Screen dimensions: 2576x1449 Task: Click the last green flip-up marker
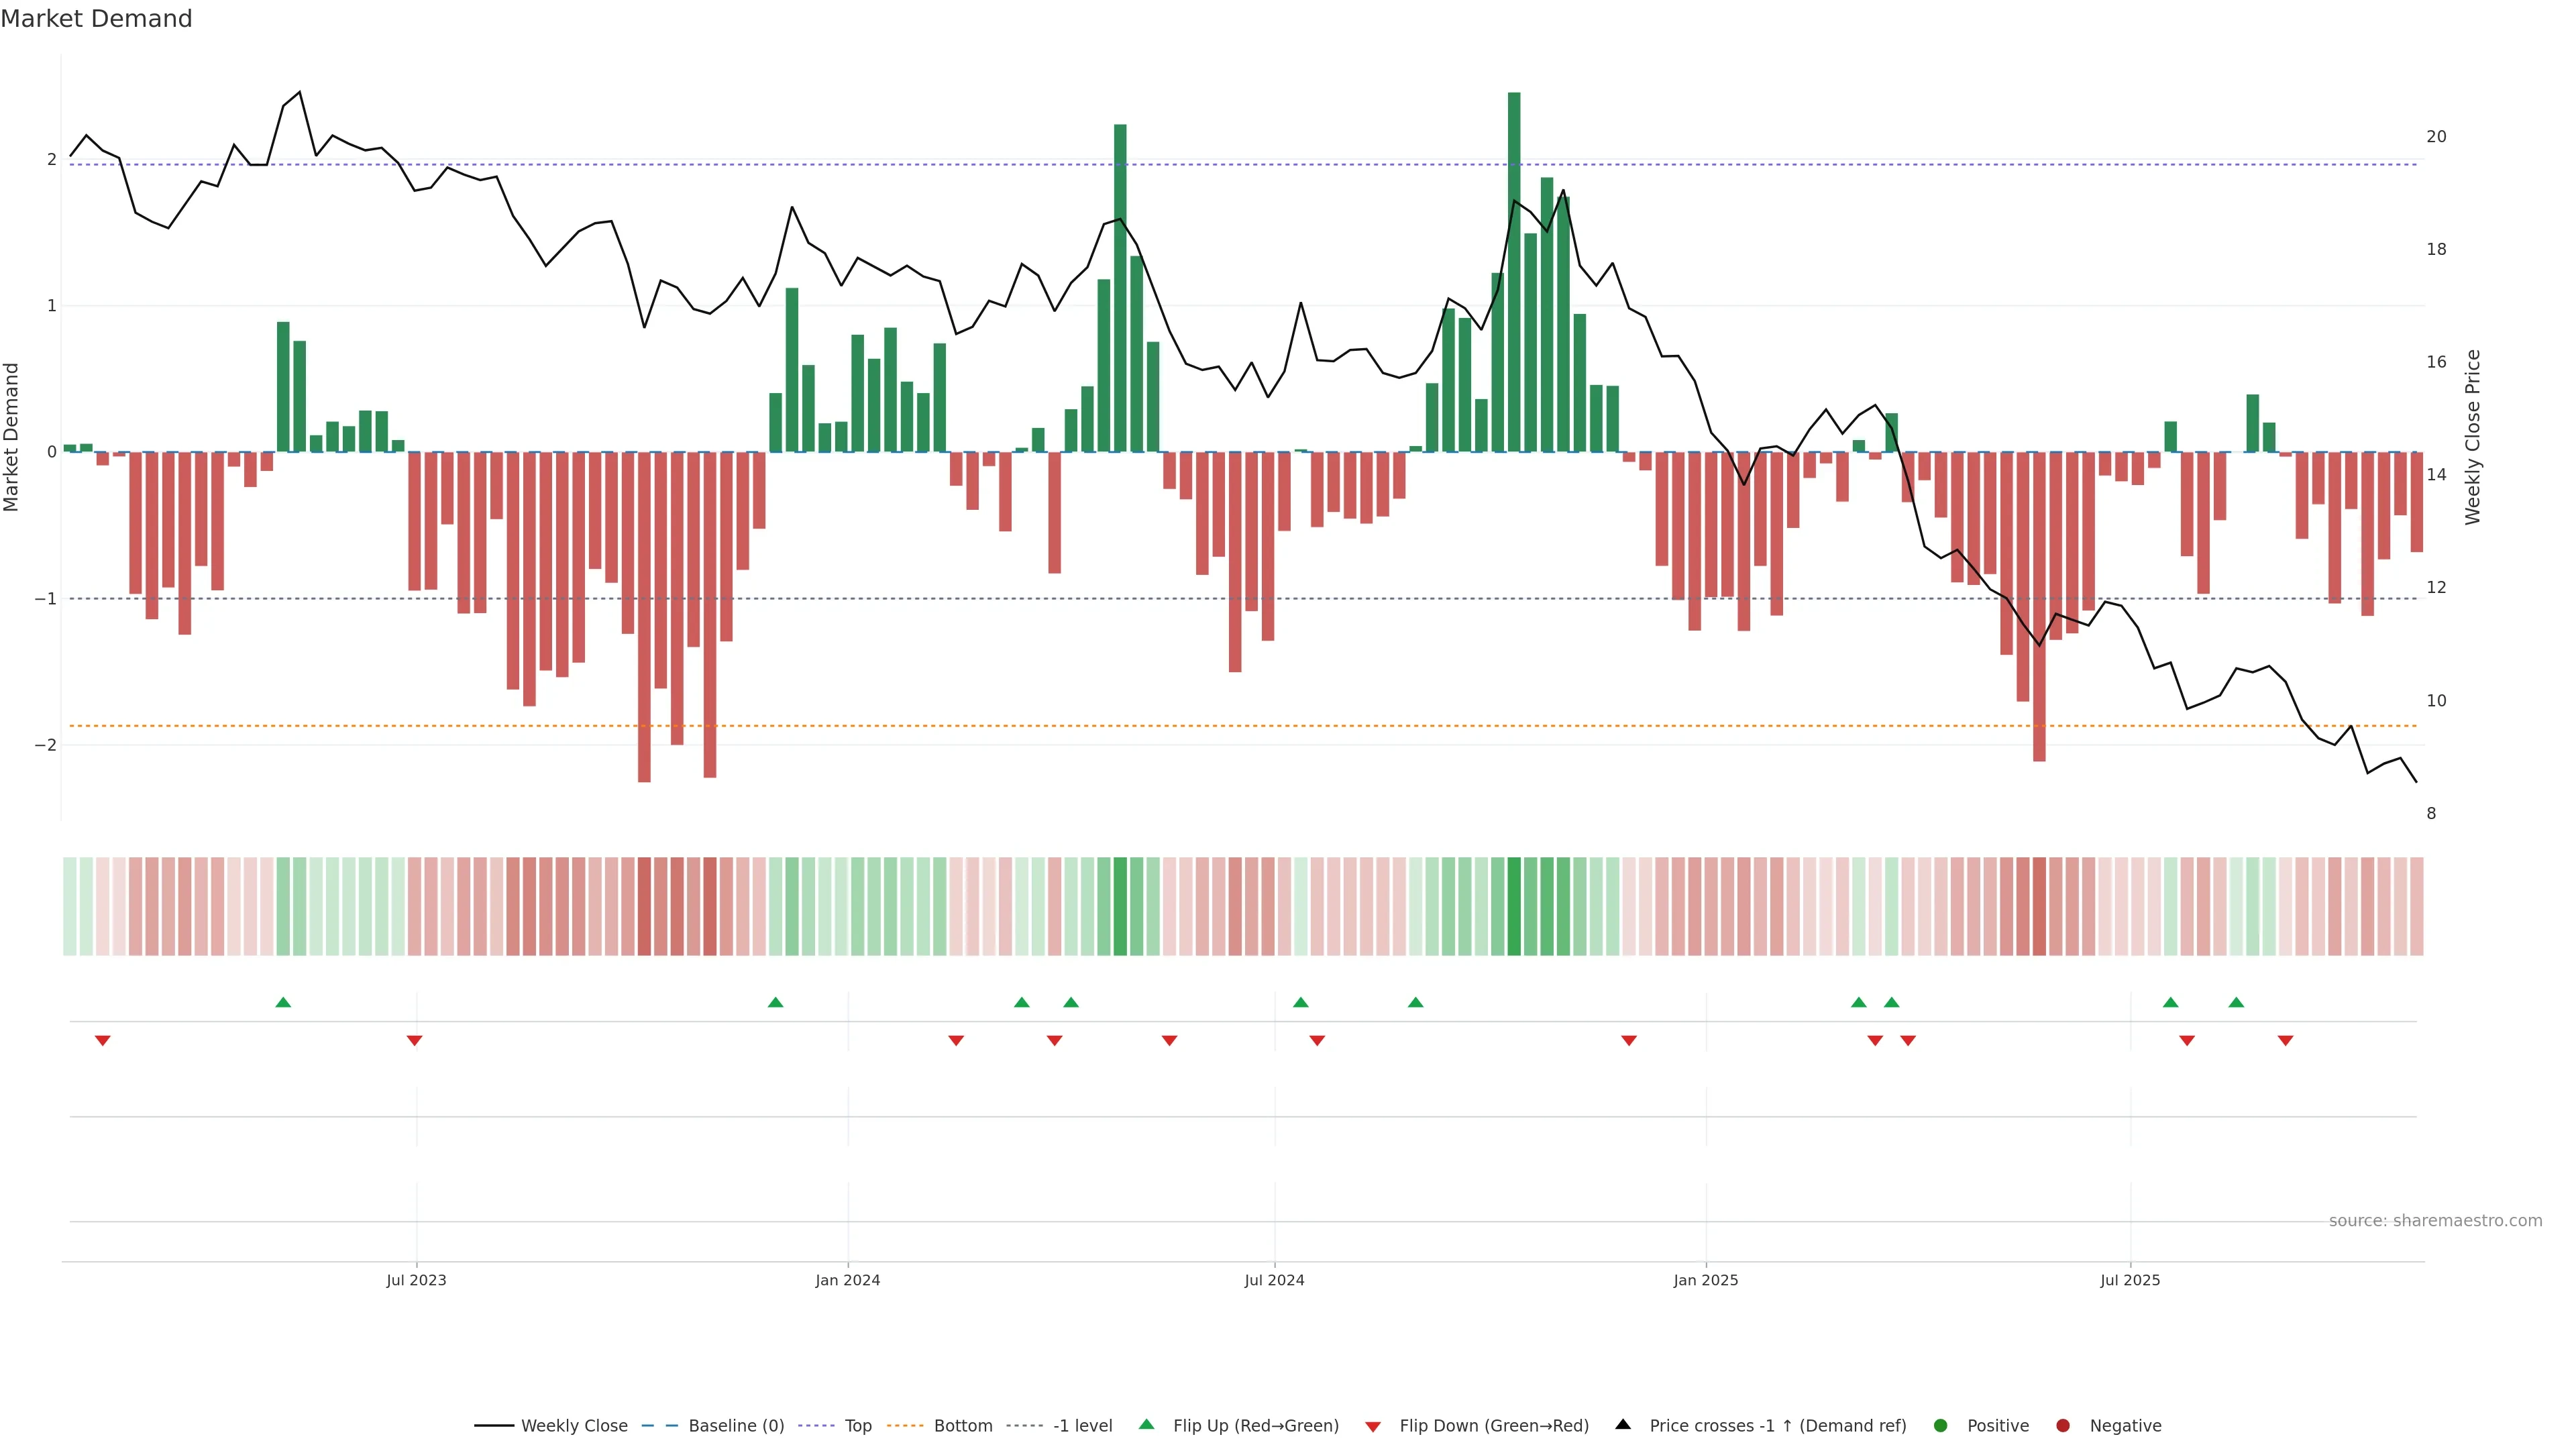pos(2236,1002)
